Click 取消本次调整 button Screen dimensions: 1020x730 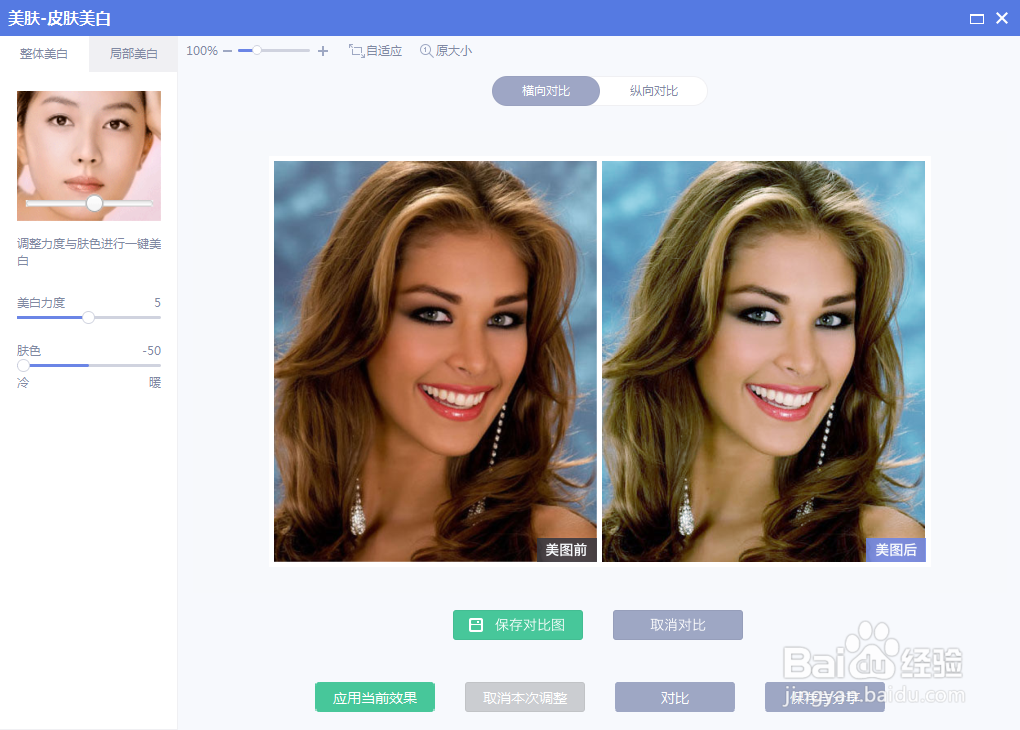pos(525,697)
